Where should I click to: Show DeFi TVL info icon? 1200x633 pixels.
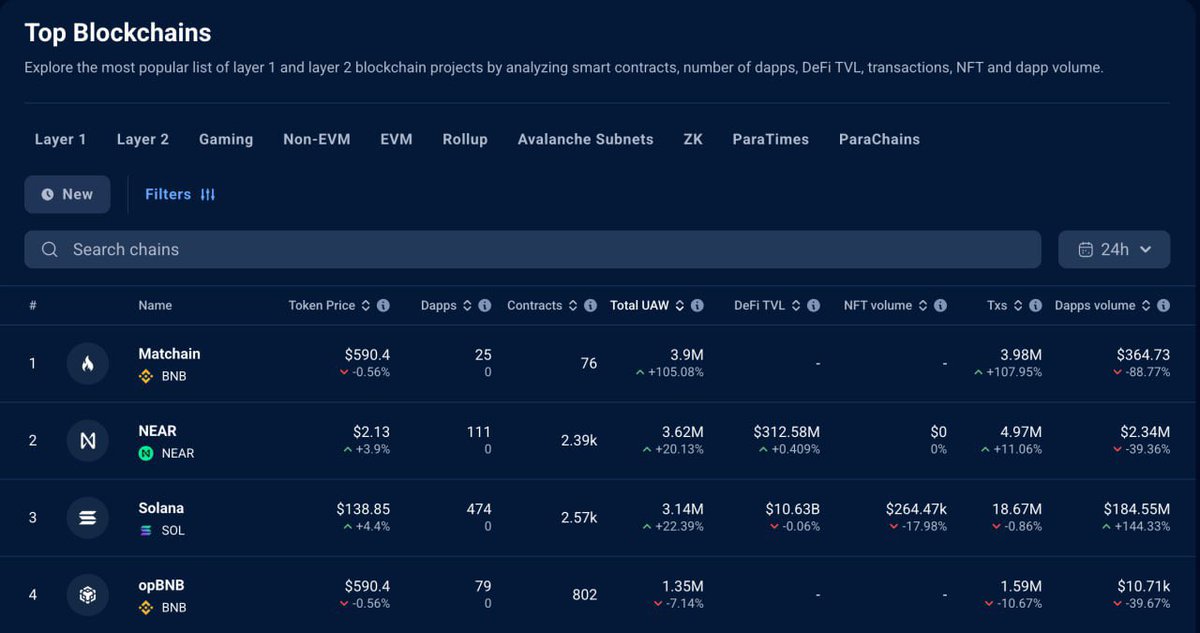[813, 306]
